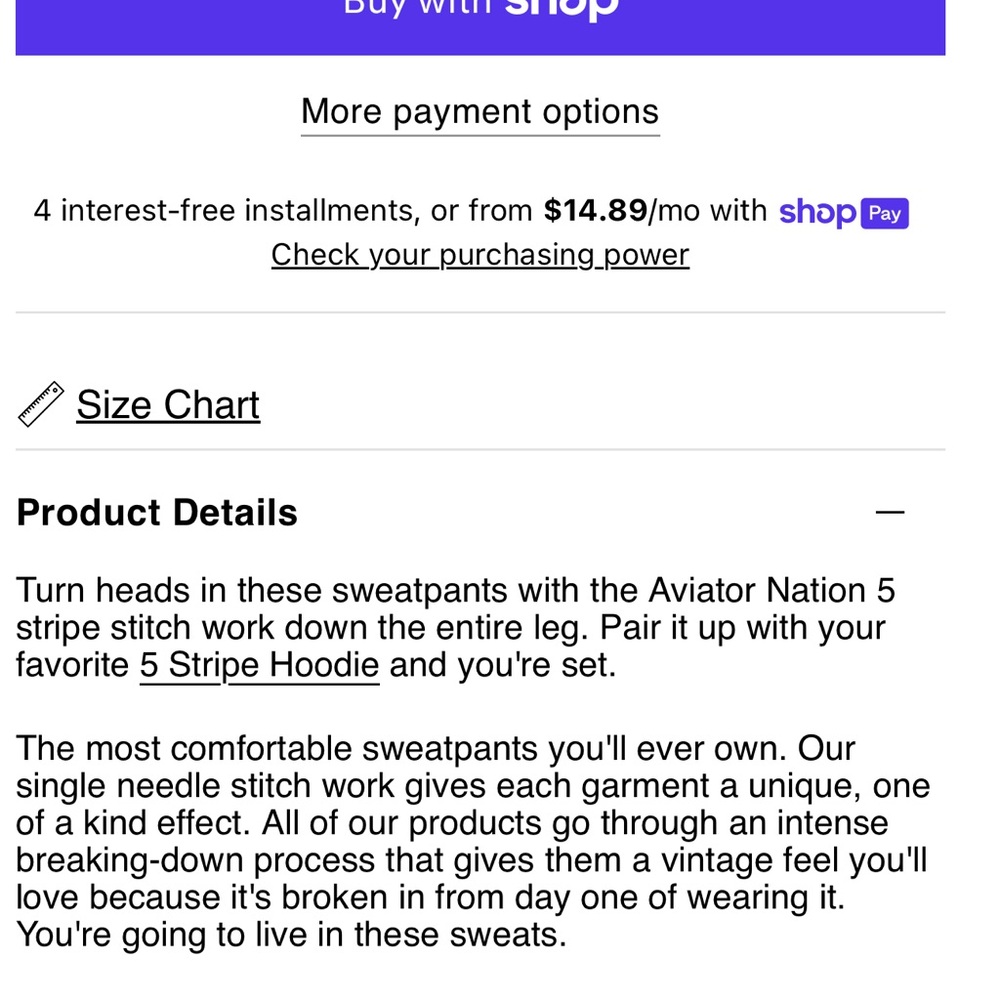1000x1000 pixels.
Task: Click the Aviator Nation stripe description paragraph
Action: (455, 628)
